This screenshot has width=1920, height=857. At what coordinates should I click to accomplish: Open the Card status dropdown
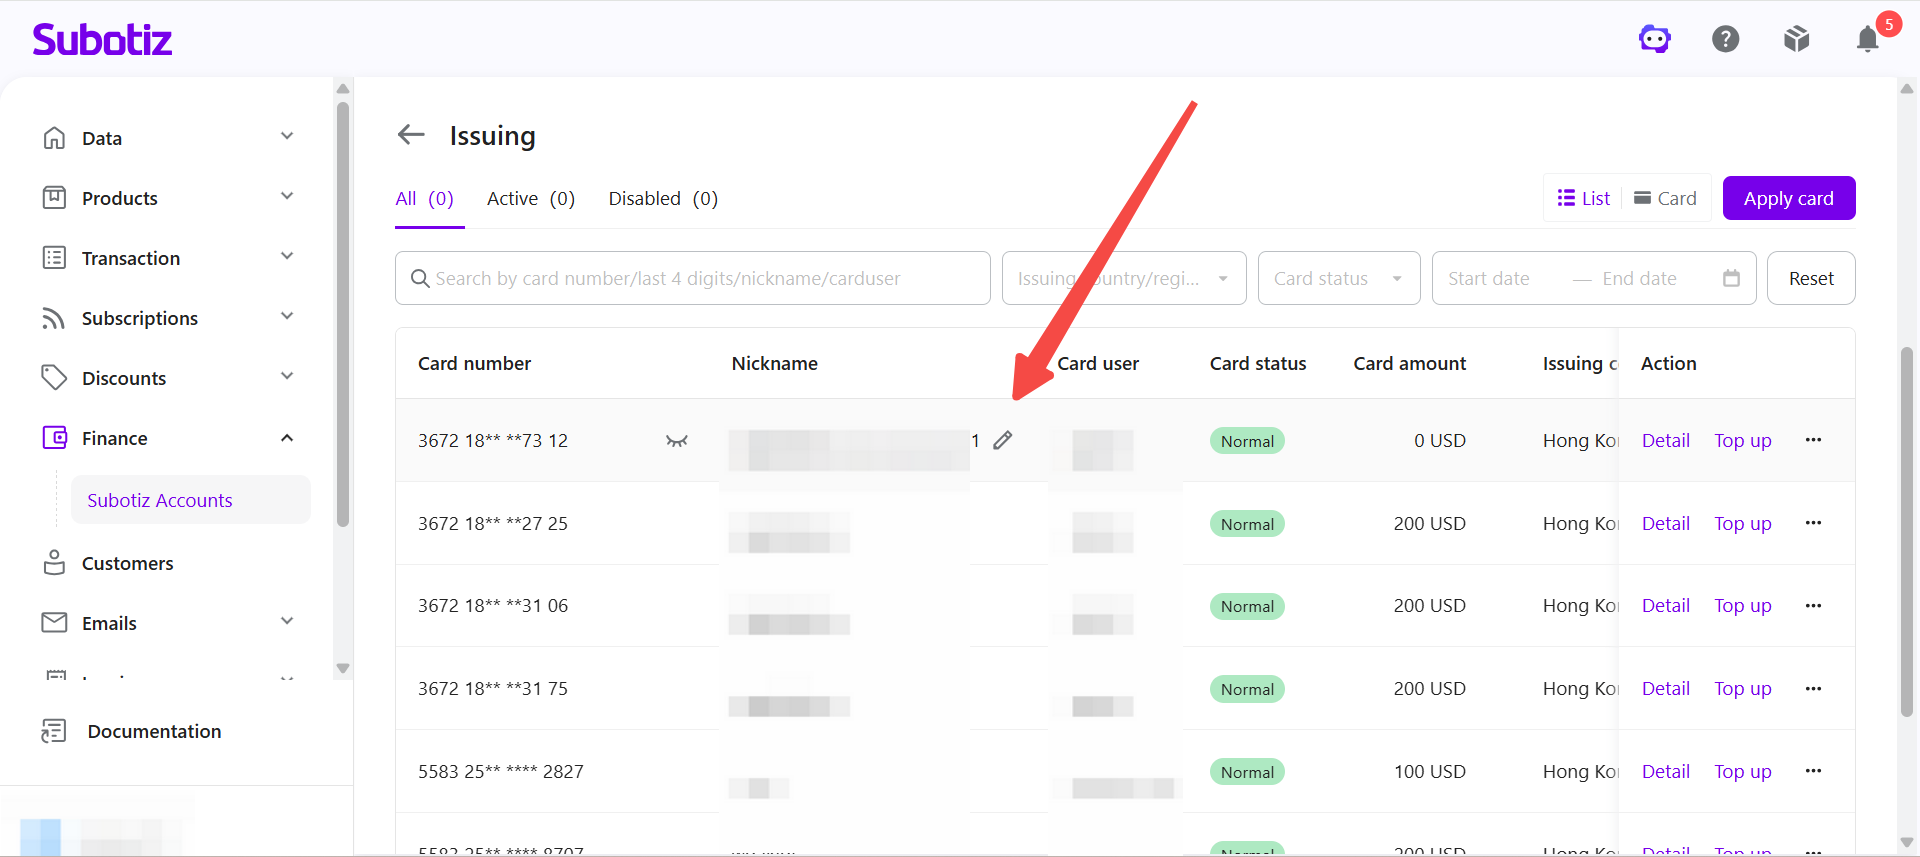click(1339, 278)
